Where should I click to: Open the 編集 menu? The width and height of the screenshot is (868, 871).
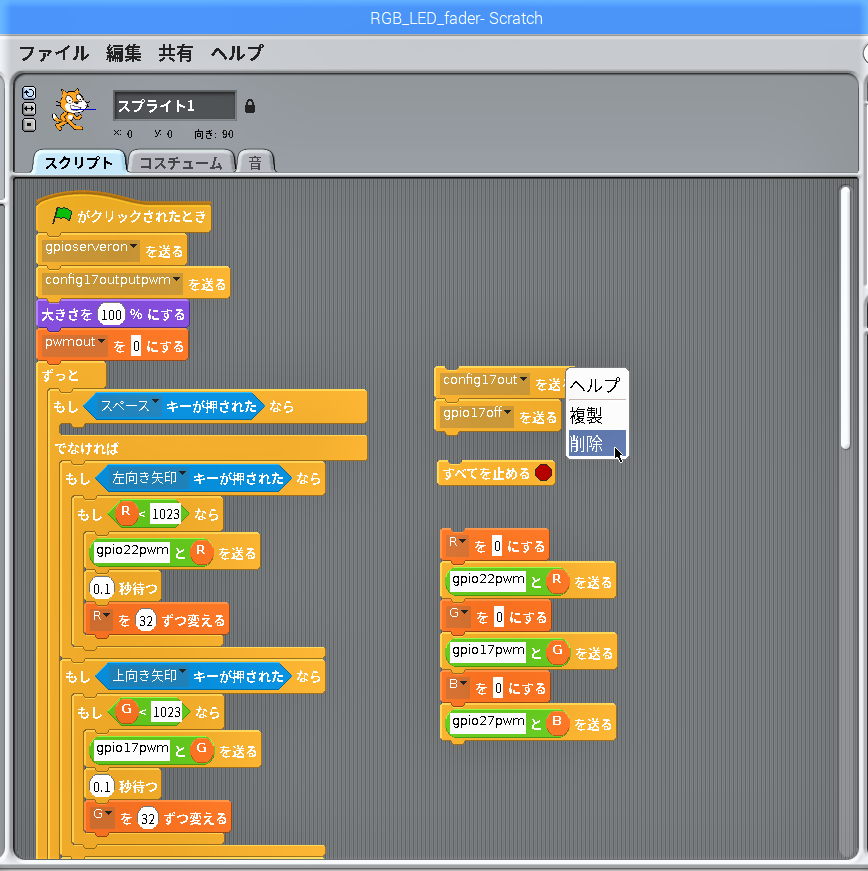pyautogui.click(x=123, y=53)
